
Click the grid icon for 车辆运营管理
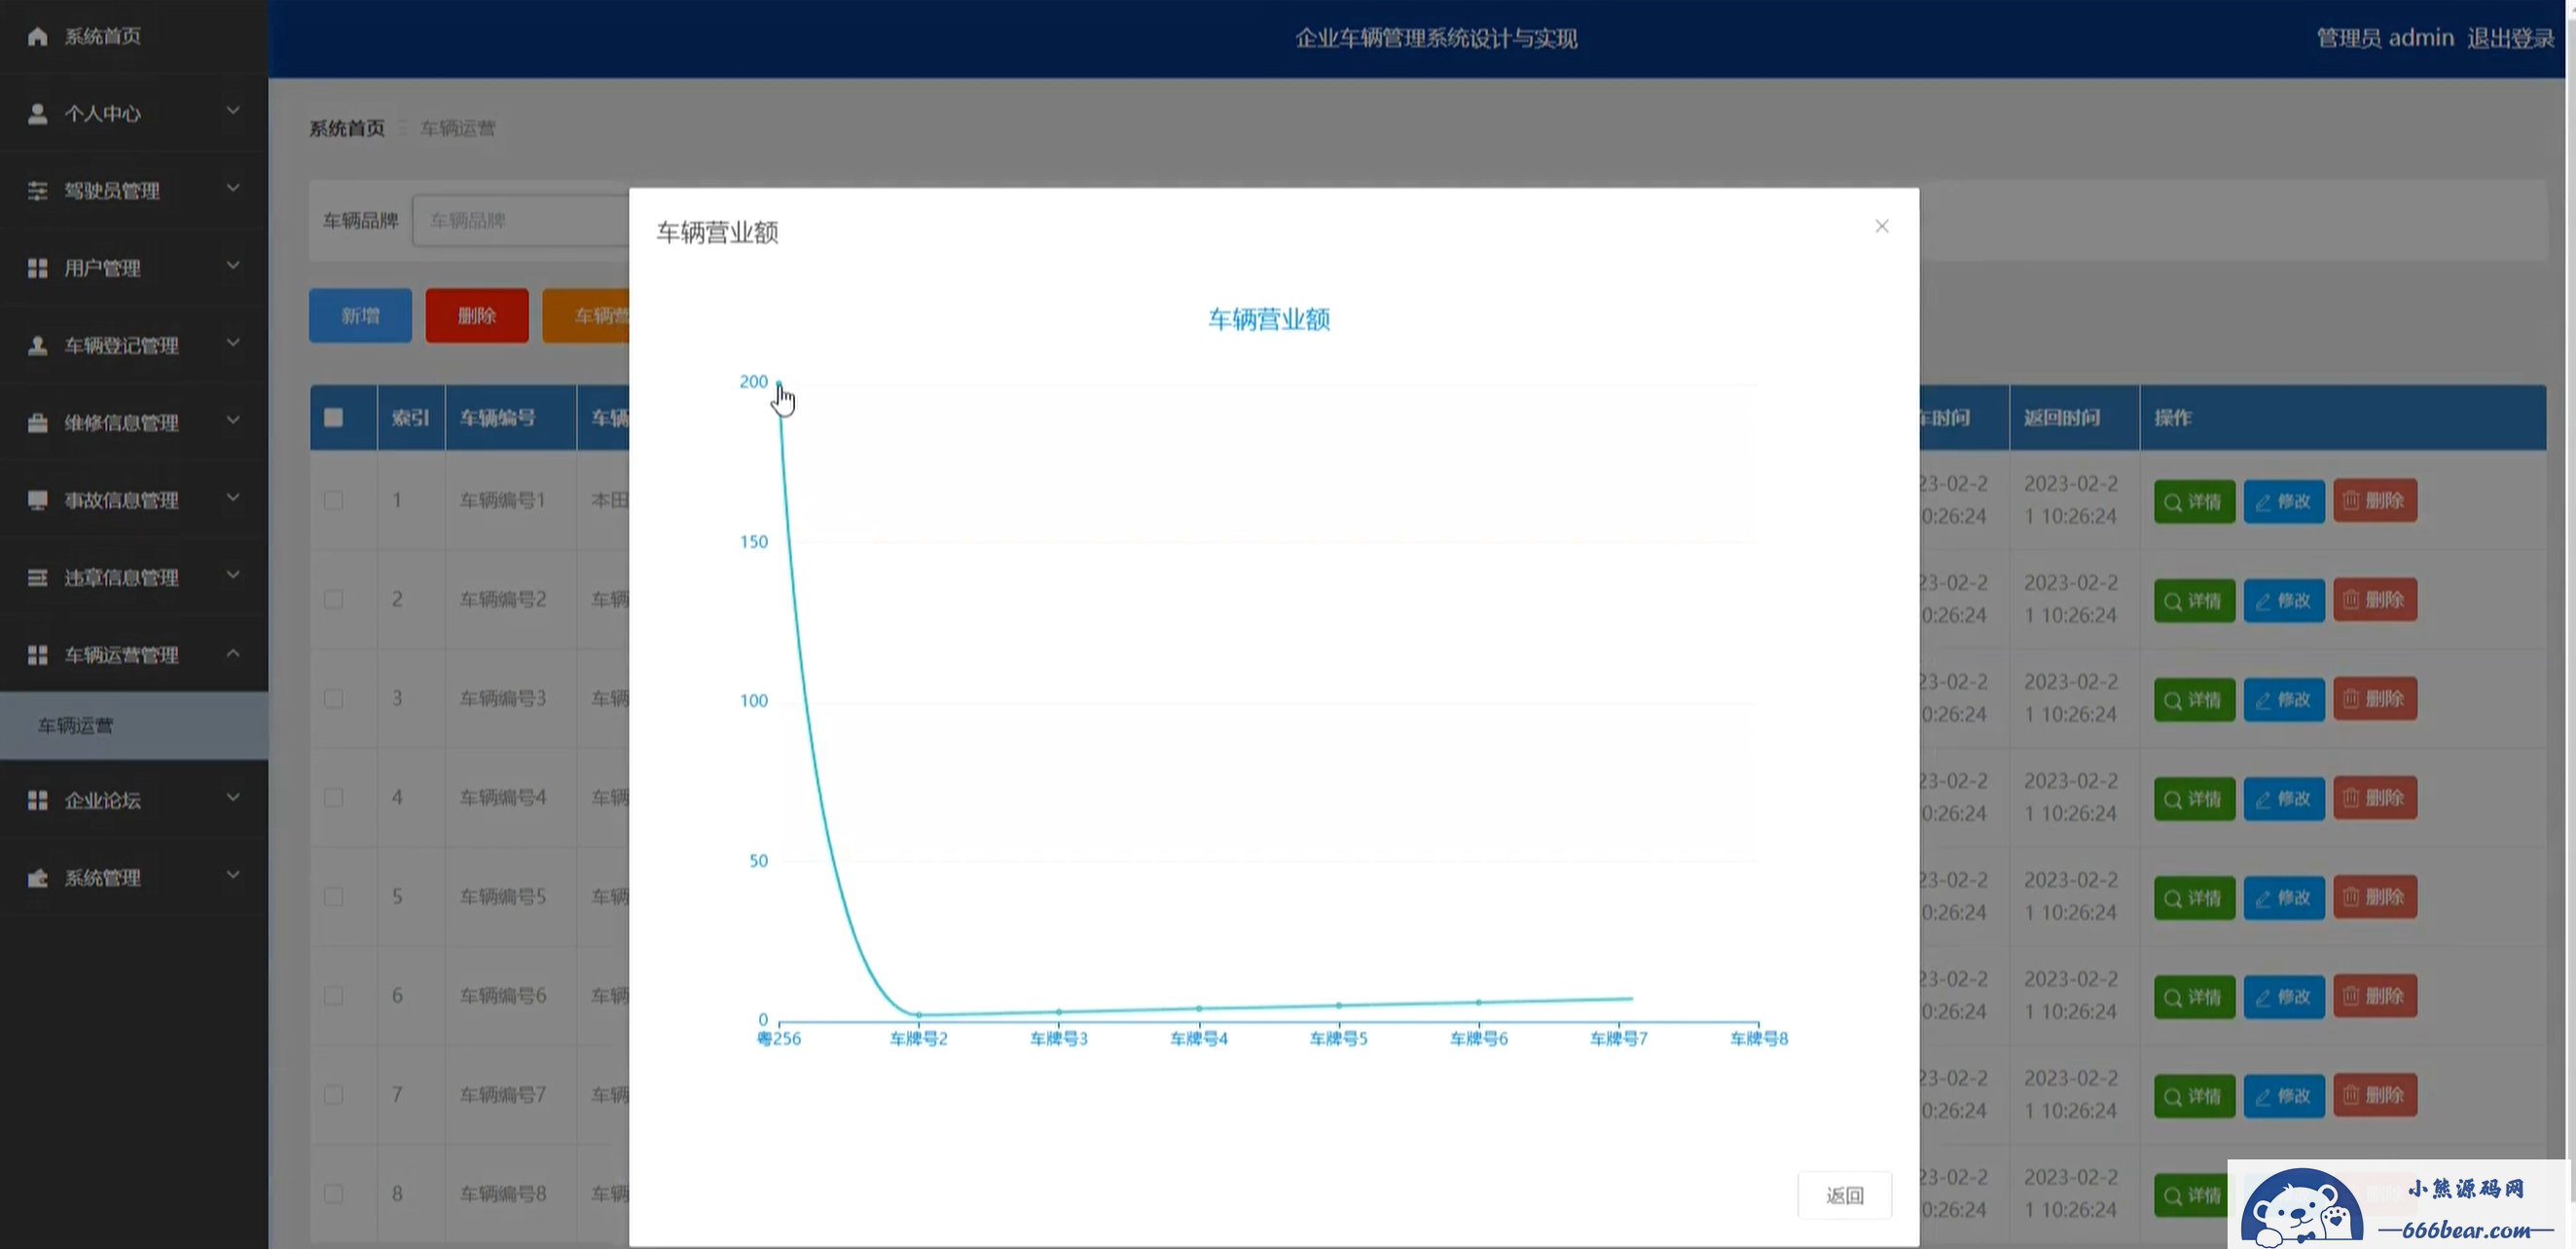[x=38, y=655]
